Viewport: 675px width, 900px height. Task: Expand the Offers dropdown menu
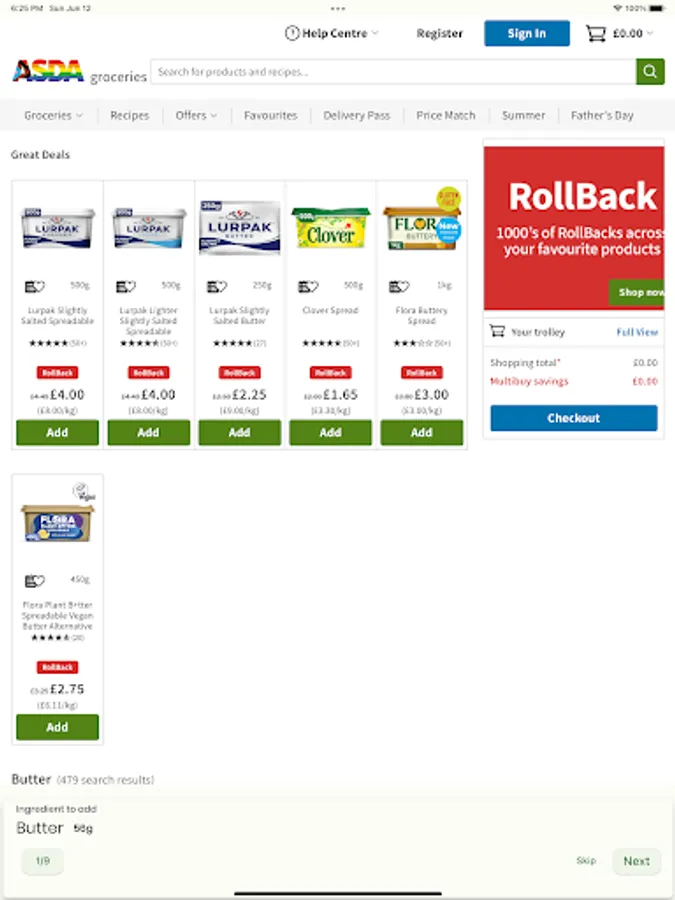tap(196, 115)
